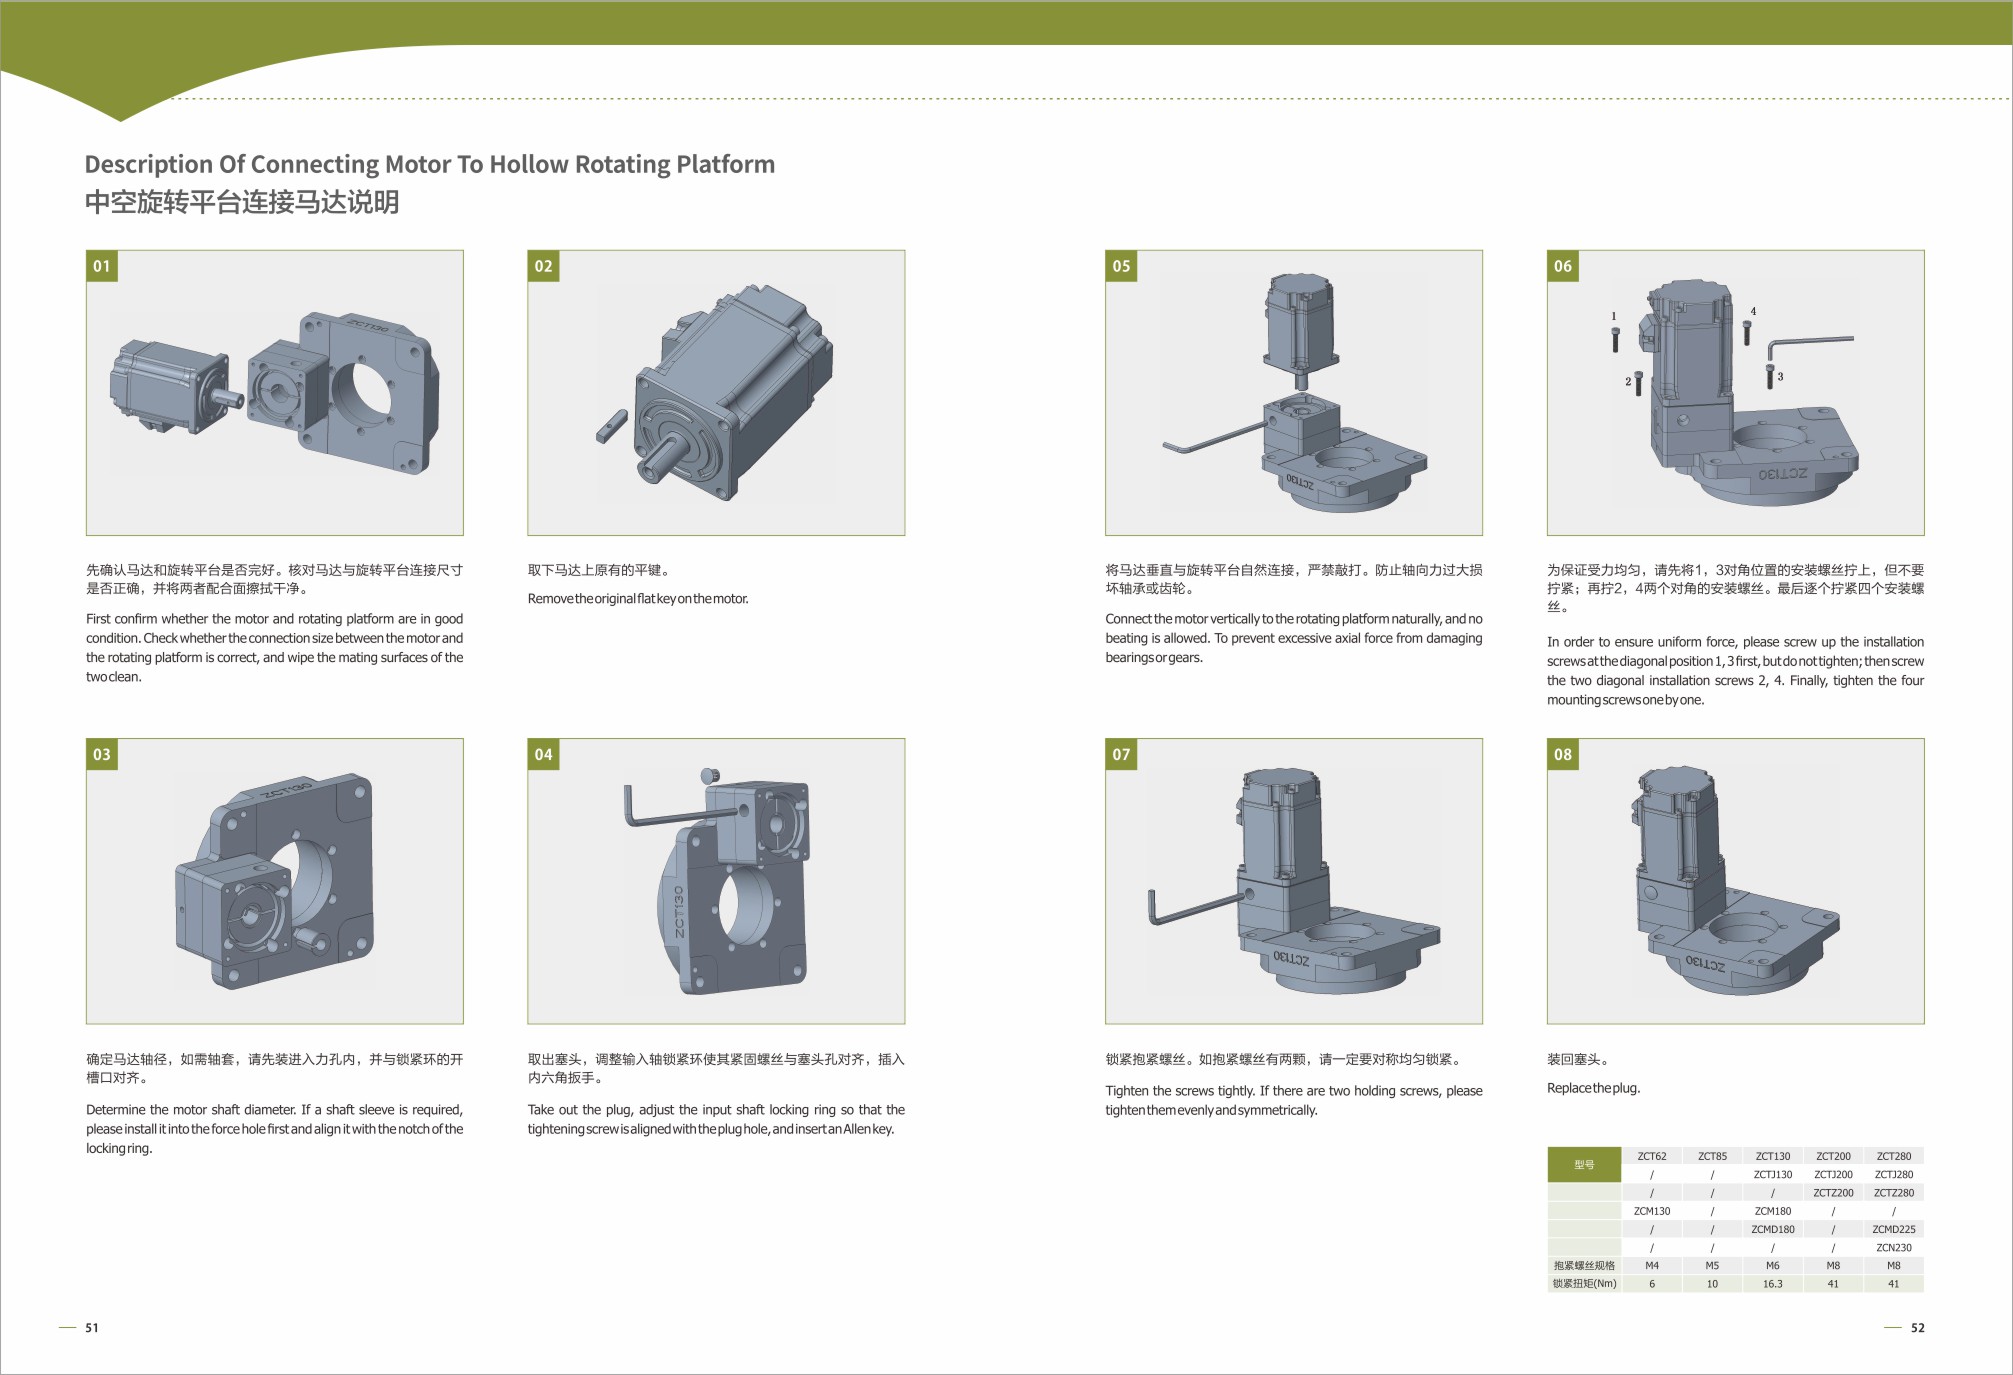Click the green 02 step badge
Viewport: 2013px width, 1375px height.
click(x=543, y=266)
